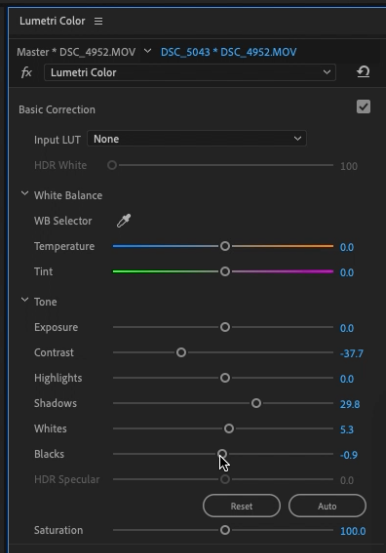Click the Tint value 0.0
The width and height of the screenshot is (386, 553).
(347, 273)
